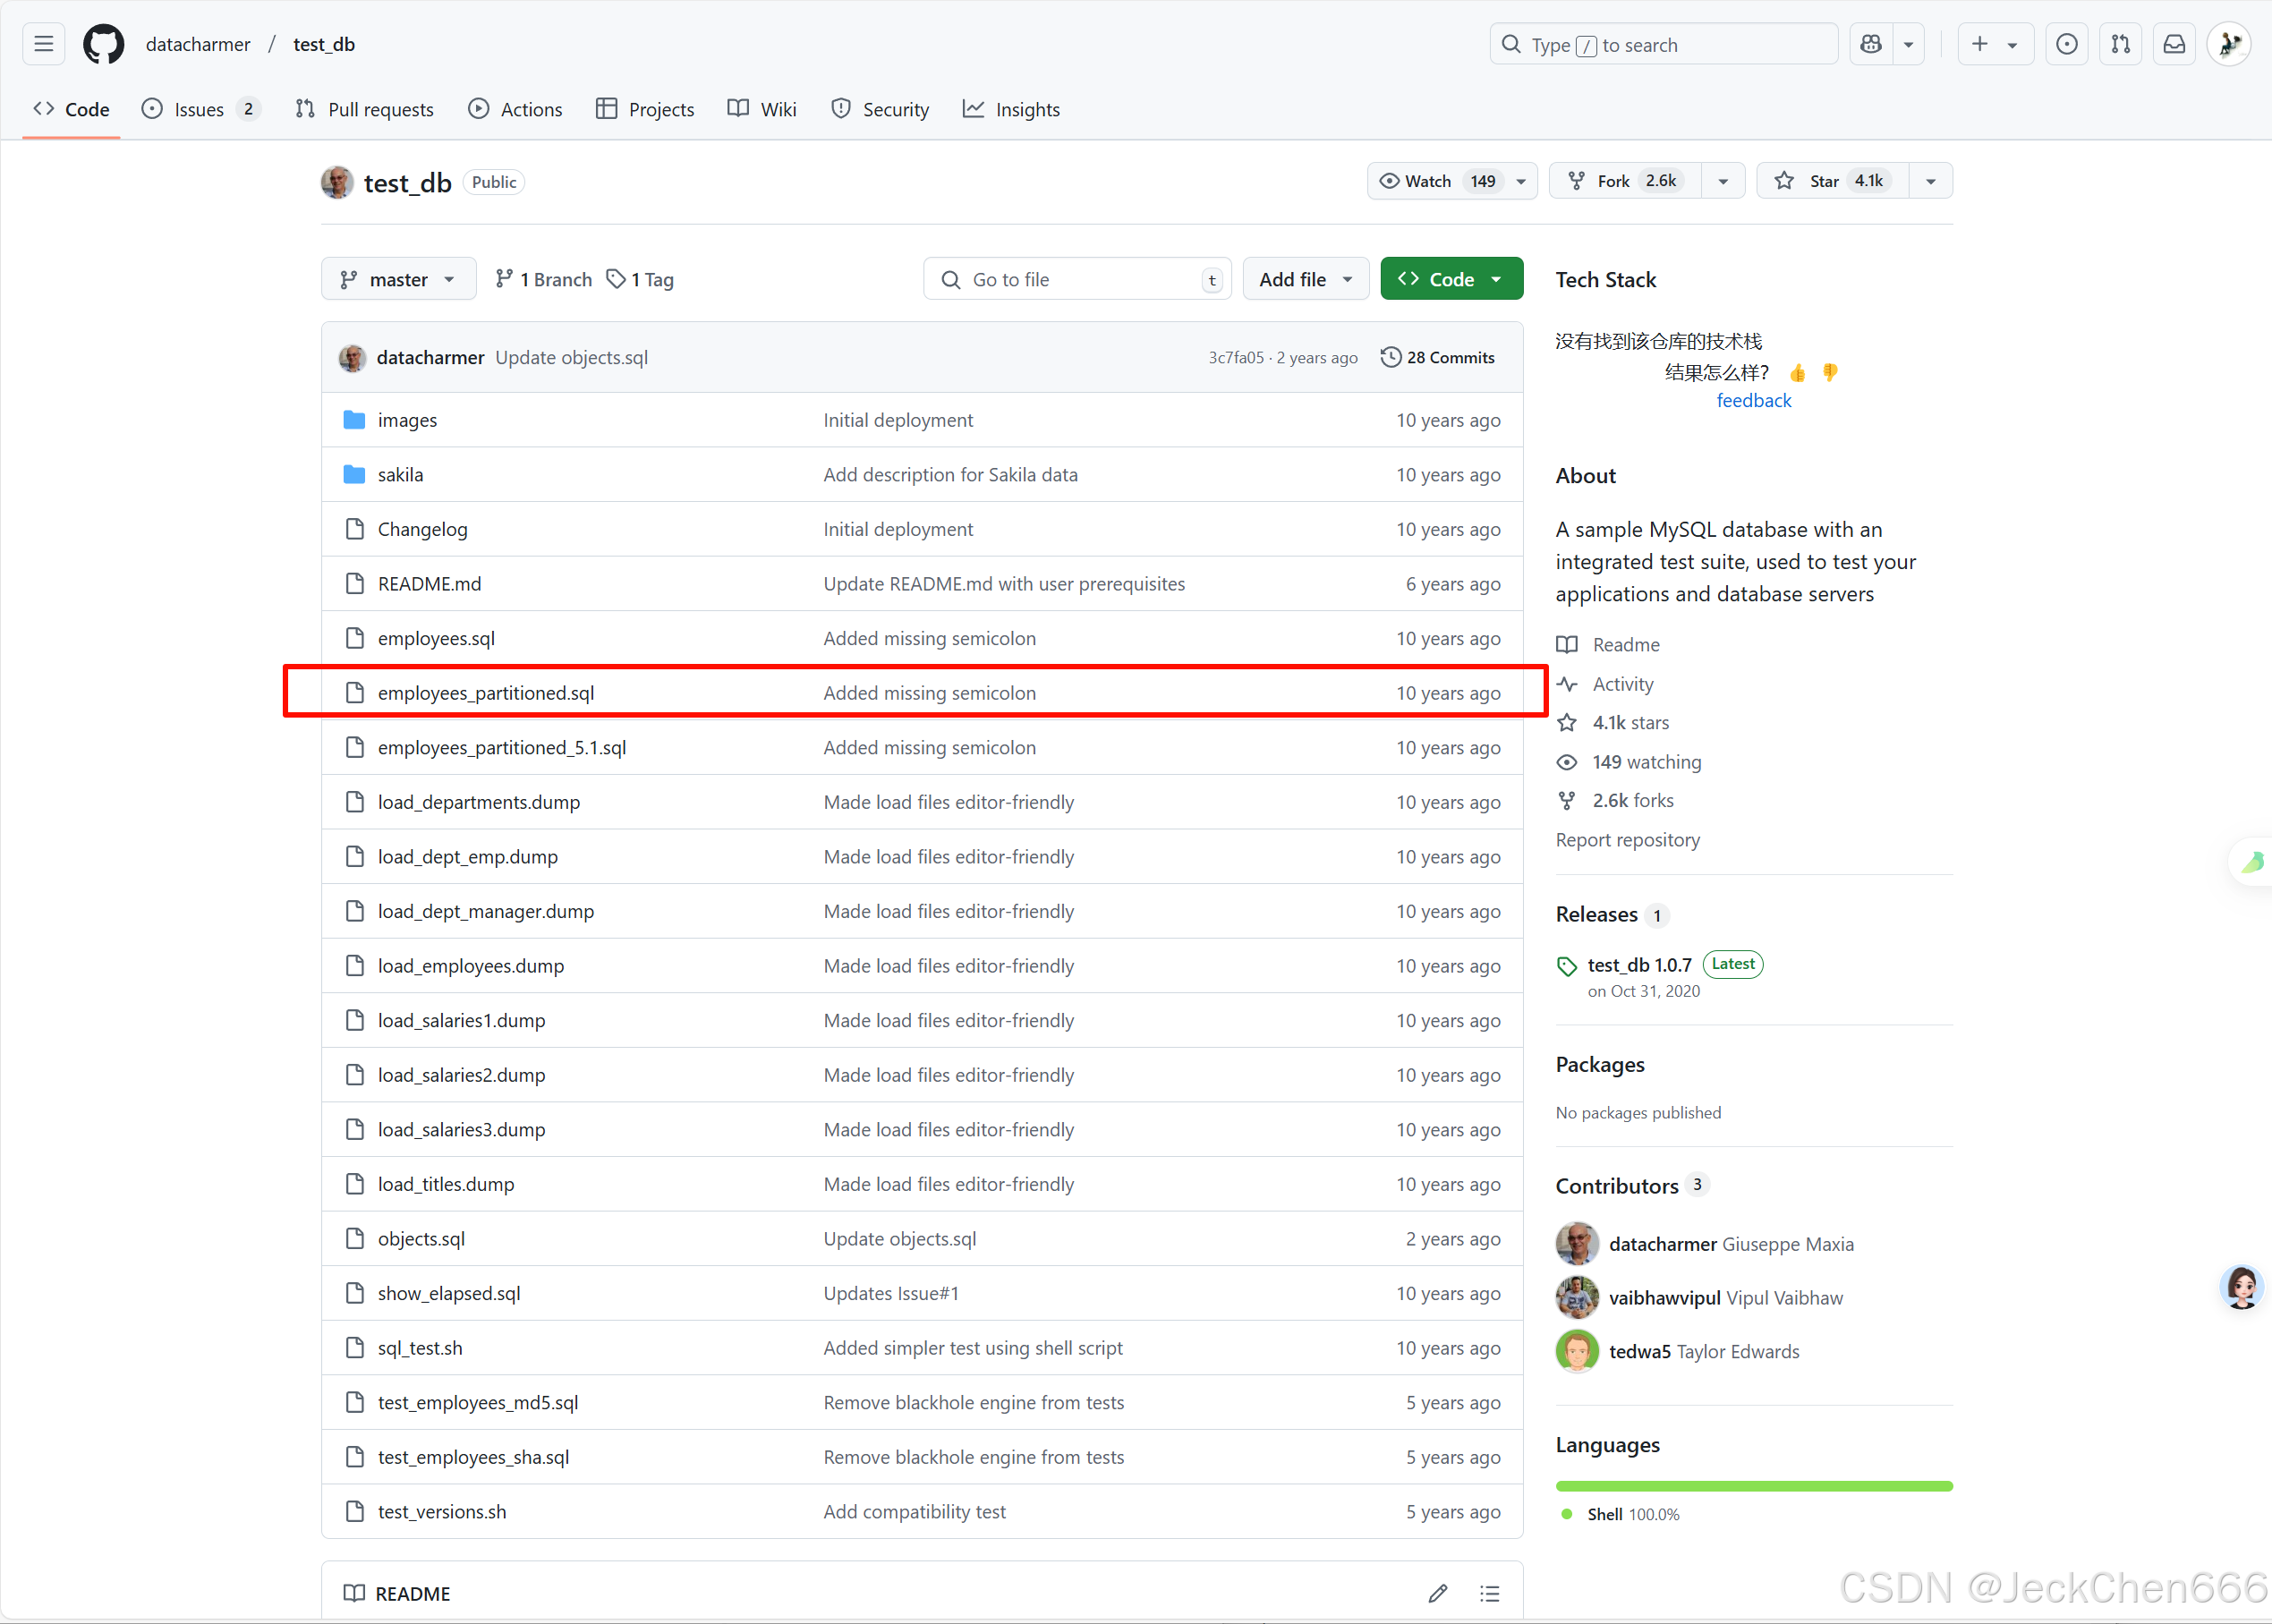The image size is (2272, 1624).
Task: Open the master branch selector dropdown
Action: [398, 279]
